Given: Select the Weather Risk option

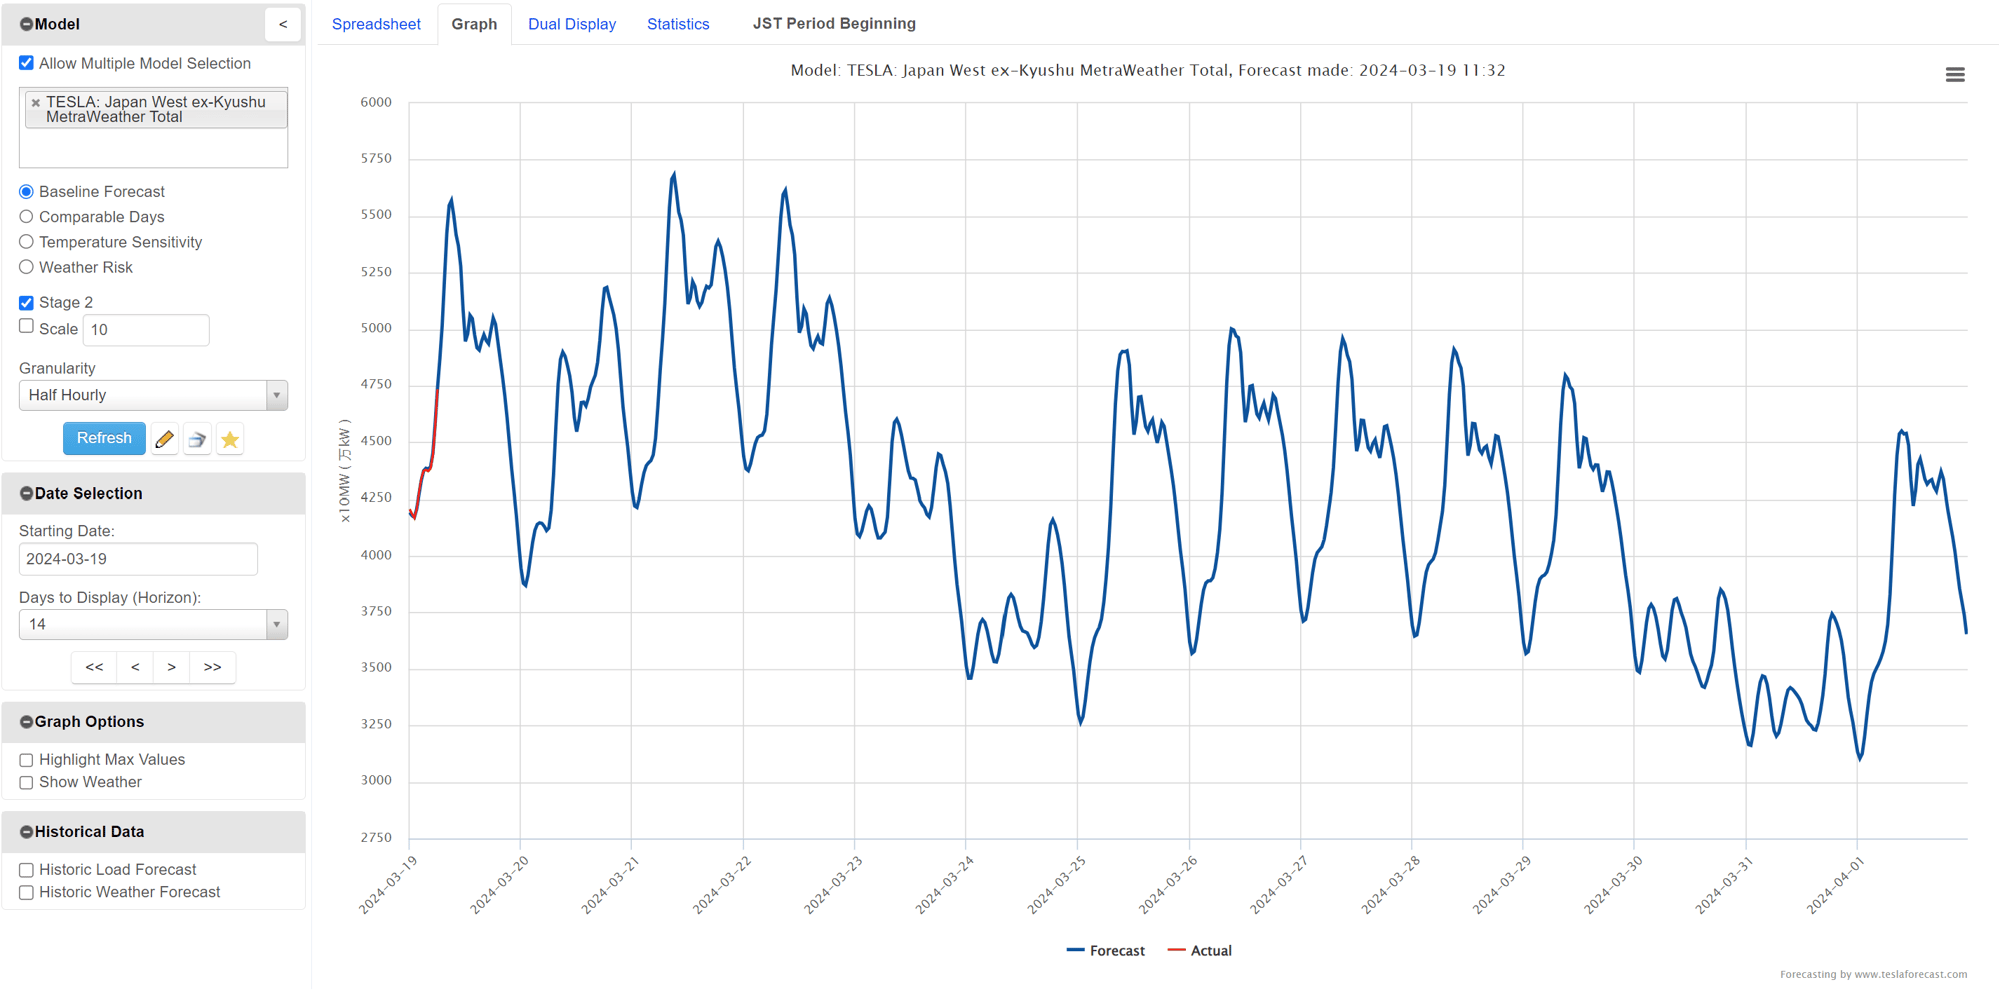Looking at the screenshot, I should 26,267.
